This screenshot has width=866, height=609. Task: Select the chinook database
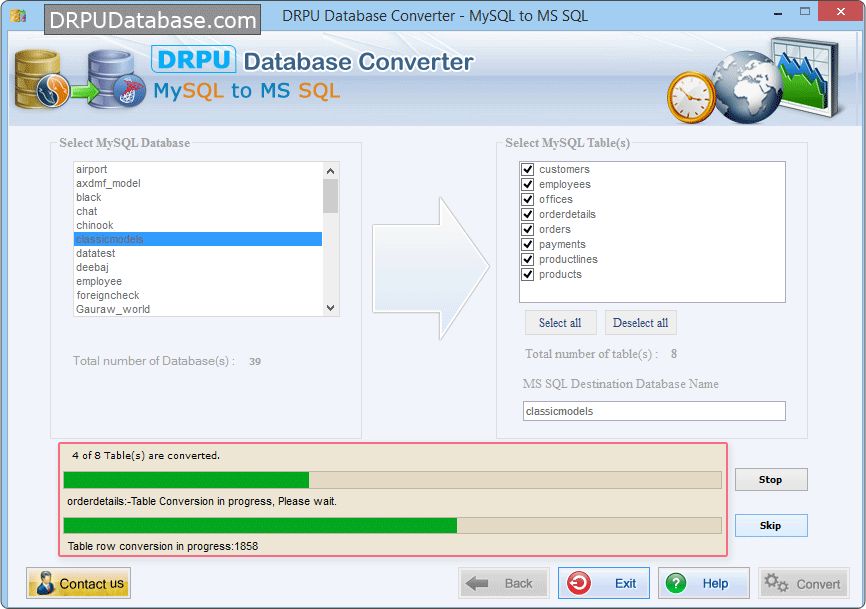tap(198, 225)
